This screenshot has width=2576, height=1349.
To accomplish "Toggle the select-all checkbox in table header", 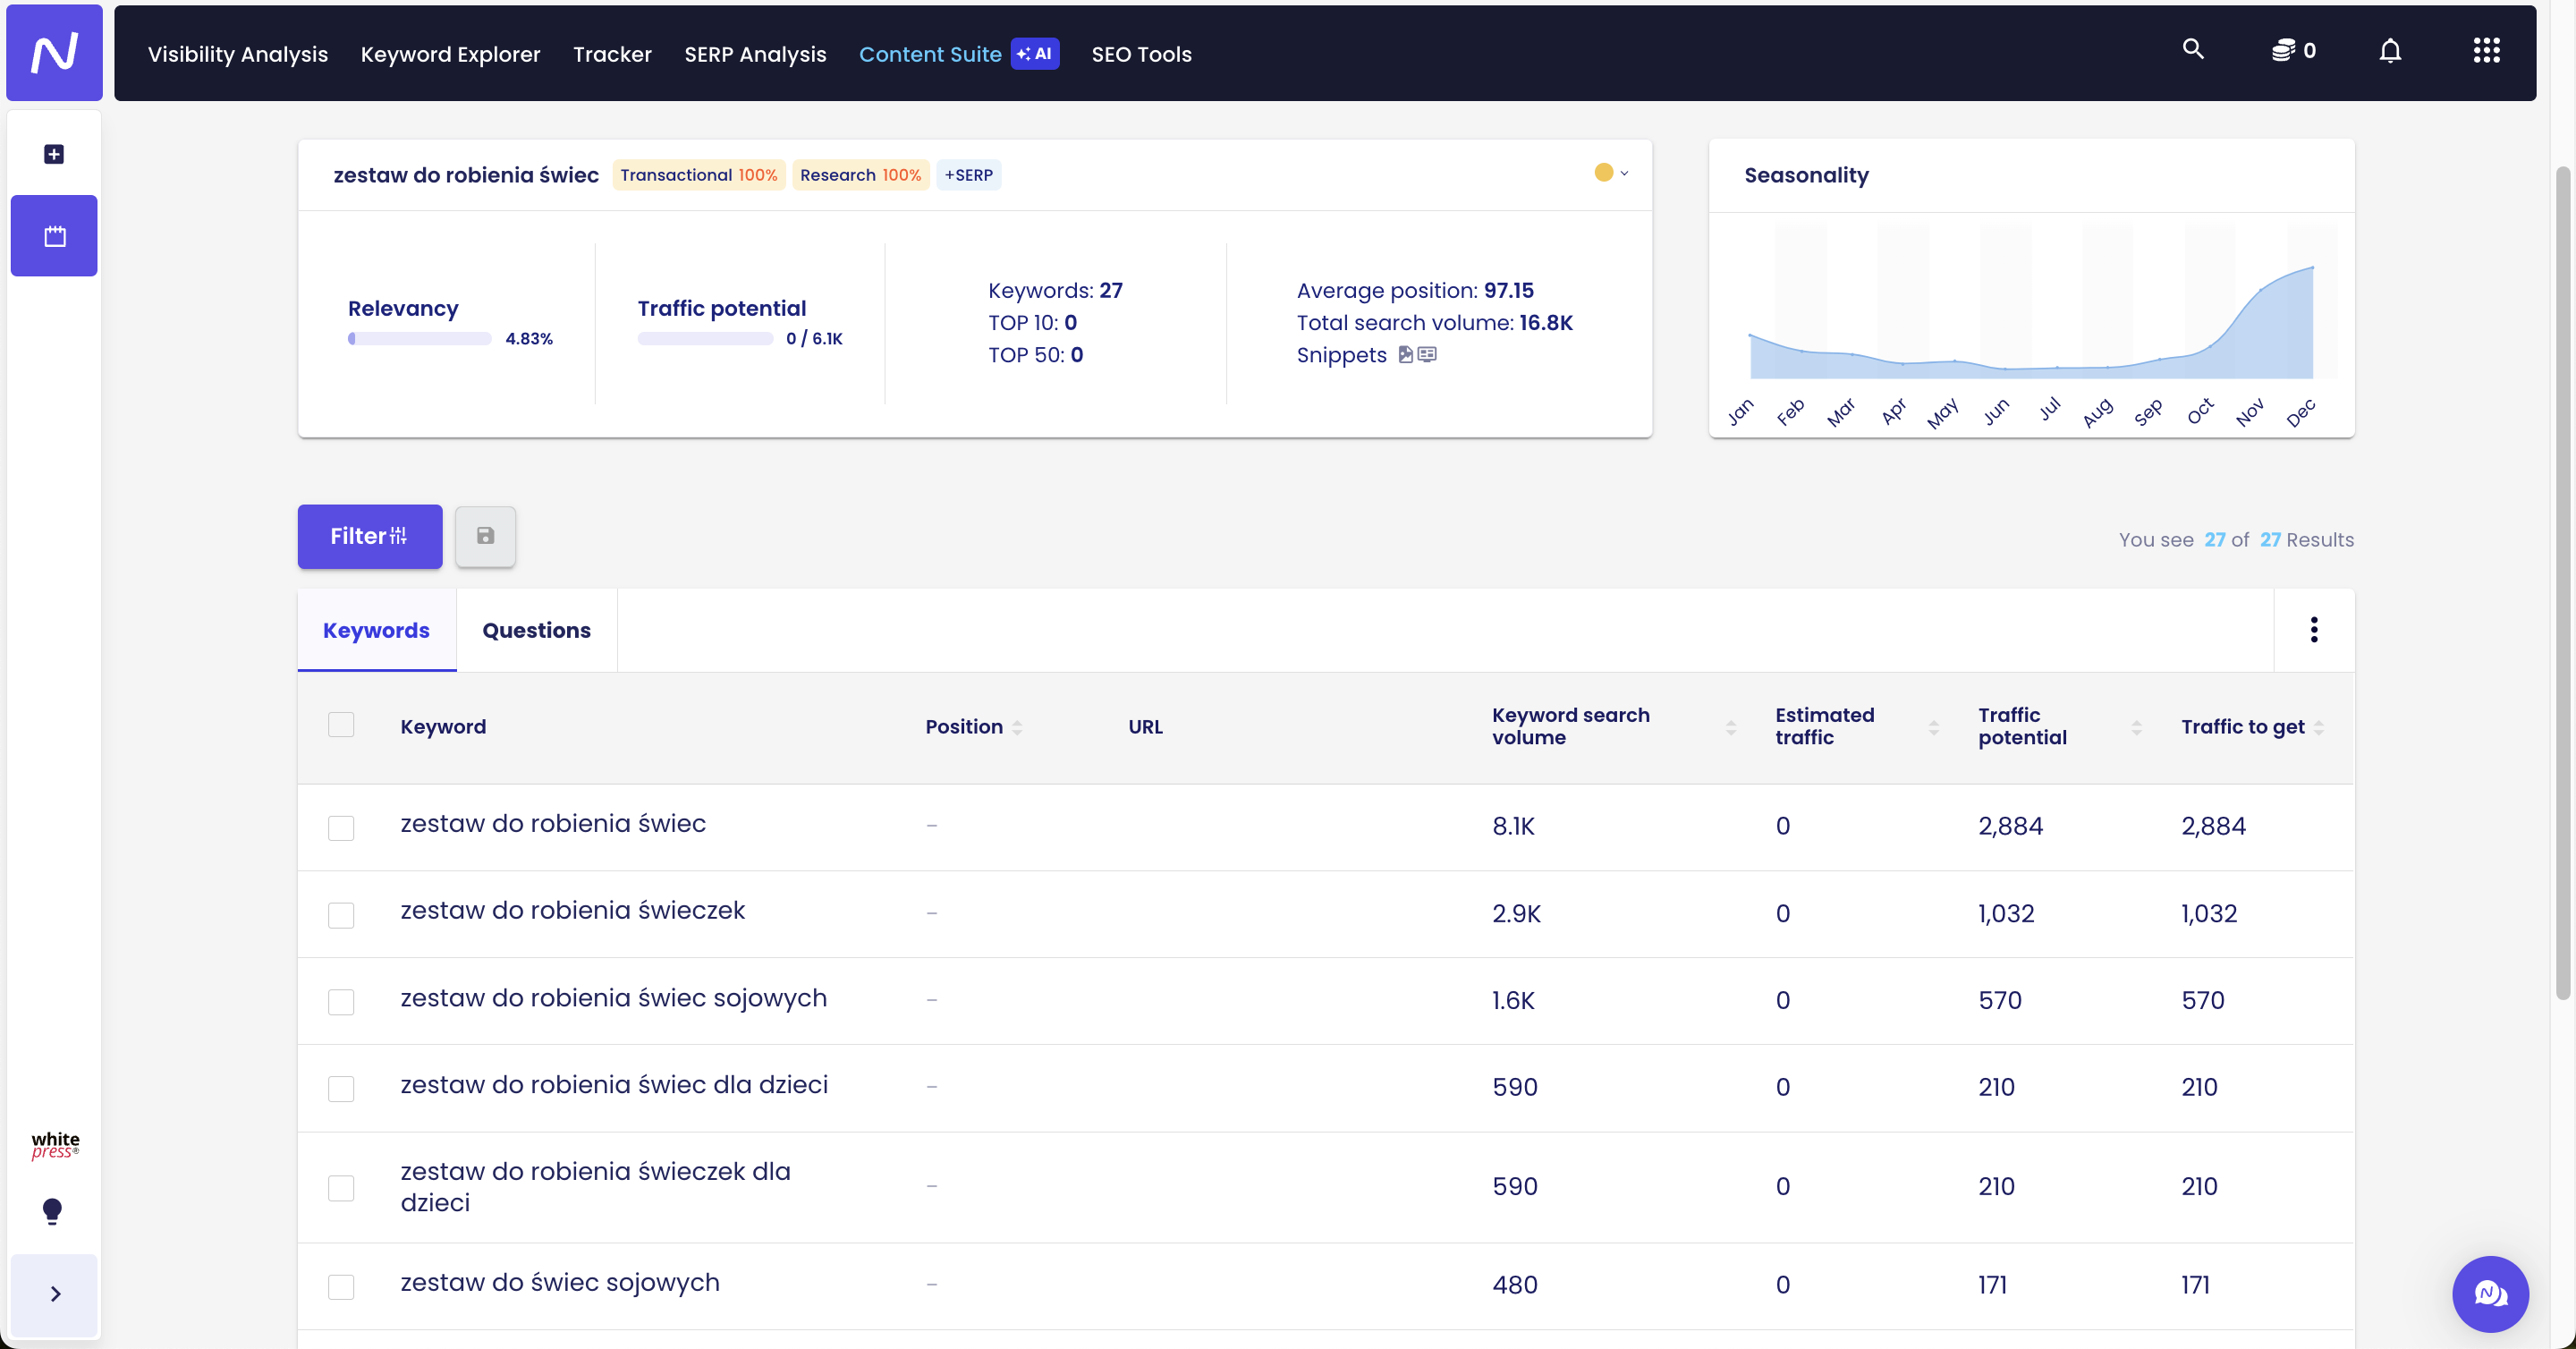I will point(341,725).
